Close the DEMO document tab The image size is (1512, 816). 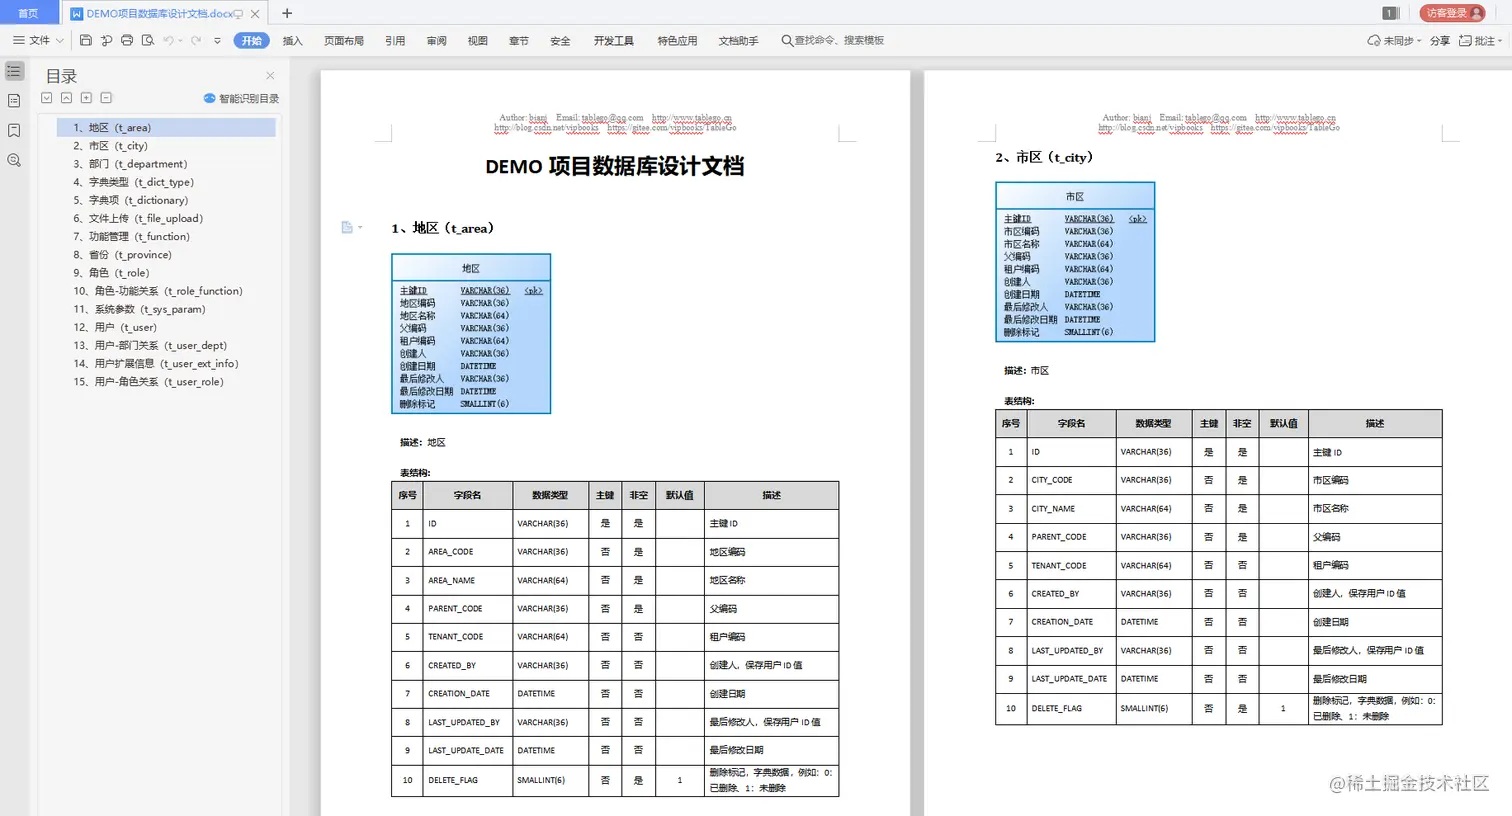pyautogui.click(x=255, y=14)
